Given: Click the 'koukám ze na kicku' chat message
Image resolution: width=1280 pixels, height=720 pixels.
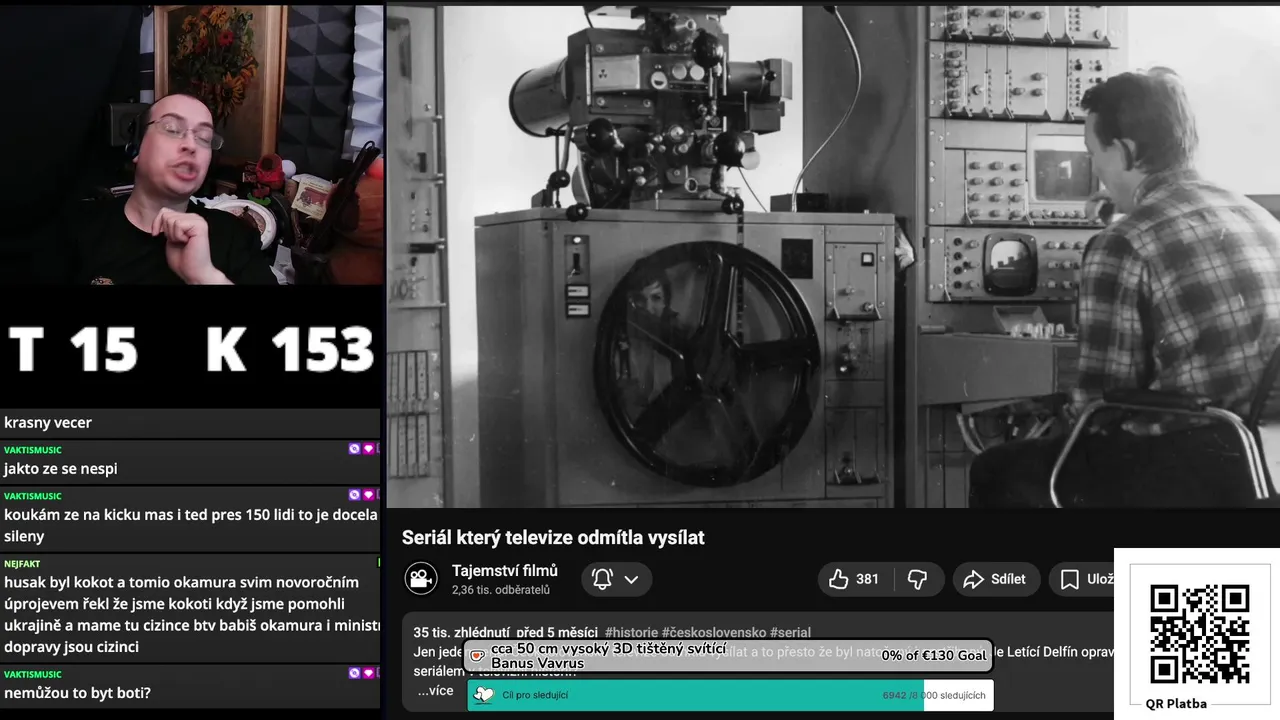Looking at the screenshot, I should tap(191, 525).
